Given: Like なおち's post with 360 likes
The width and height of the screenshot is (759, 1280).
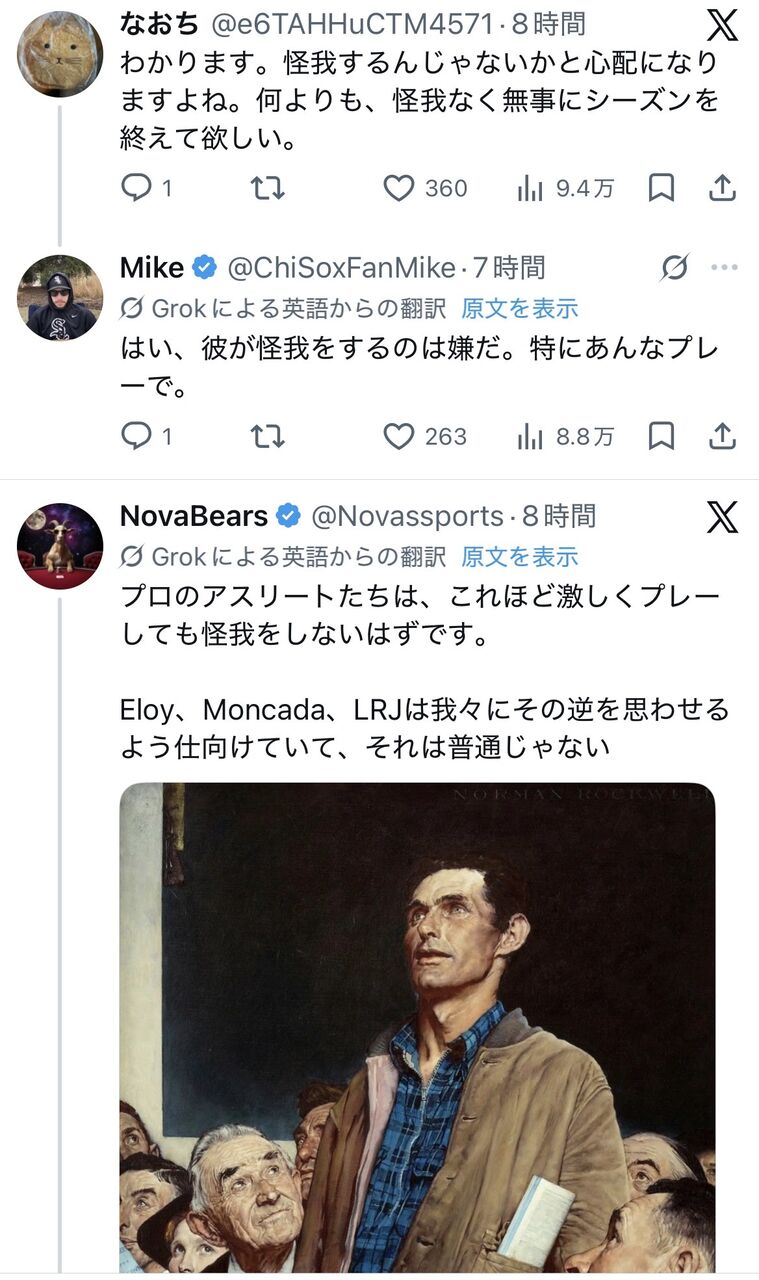Looking at the screenshot, I should pyautogui.click(x=399, y=188).
